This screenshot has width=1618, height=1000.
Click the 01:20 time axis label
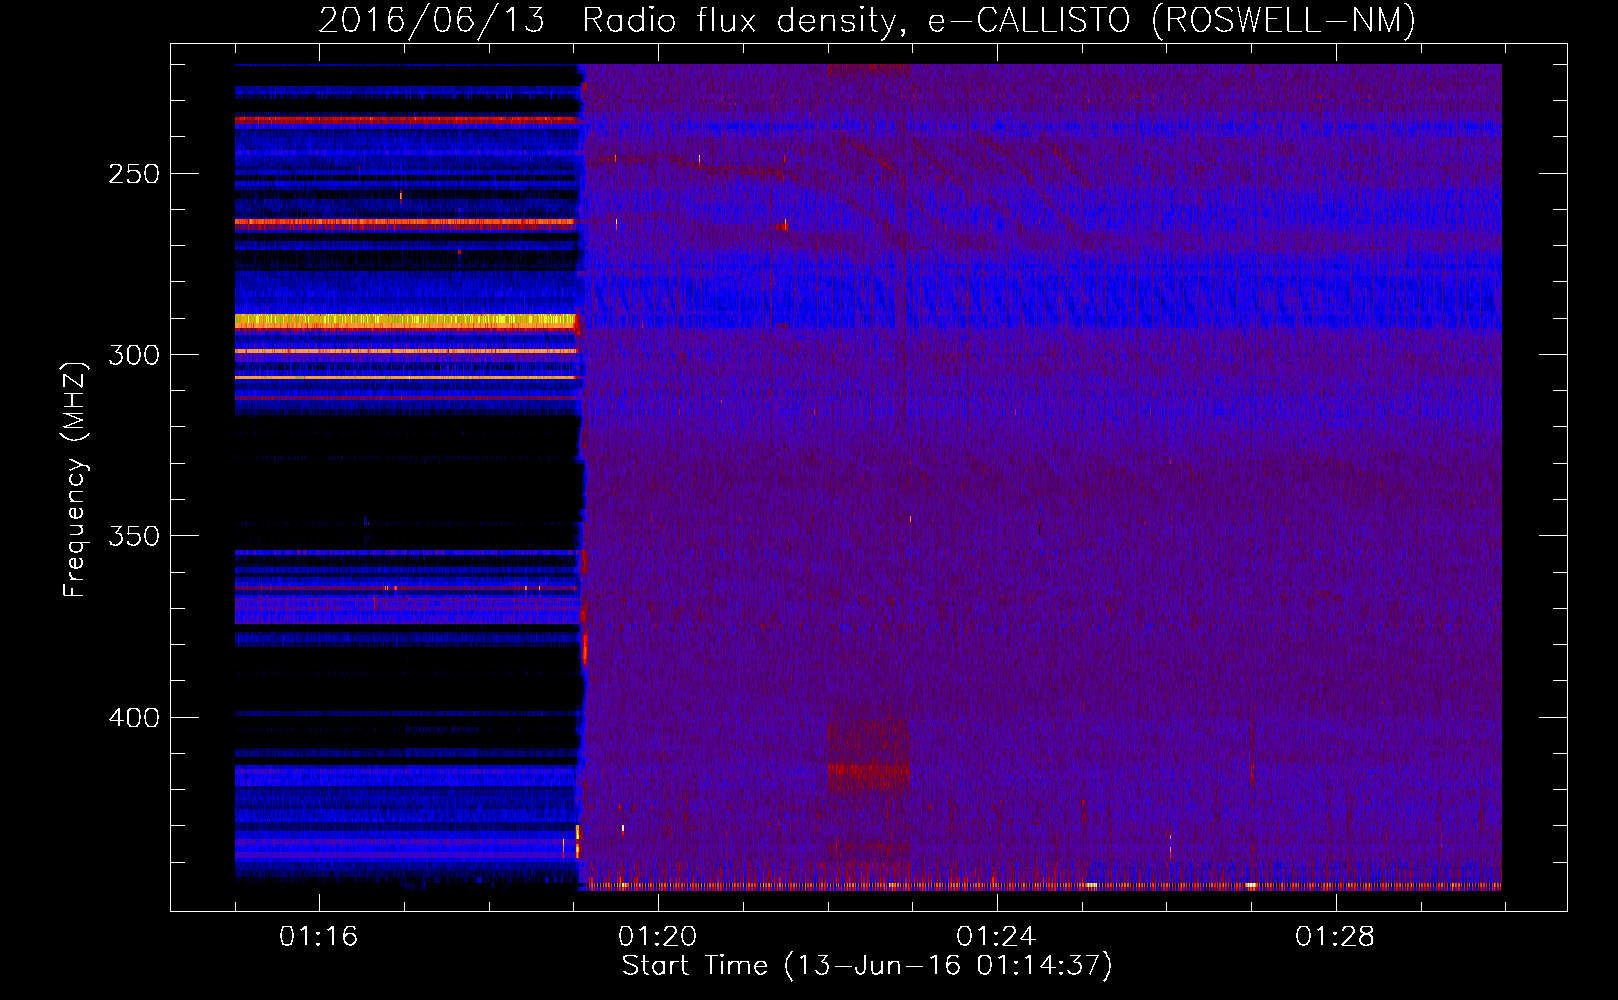coord(657,937)
